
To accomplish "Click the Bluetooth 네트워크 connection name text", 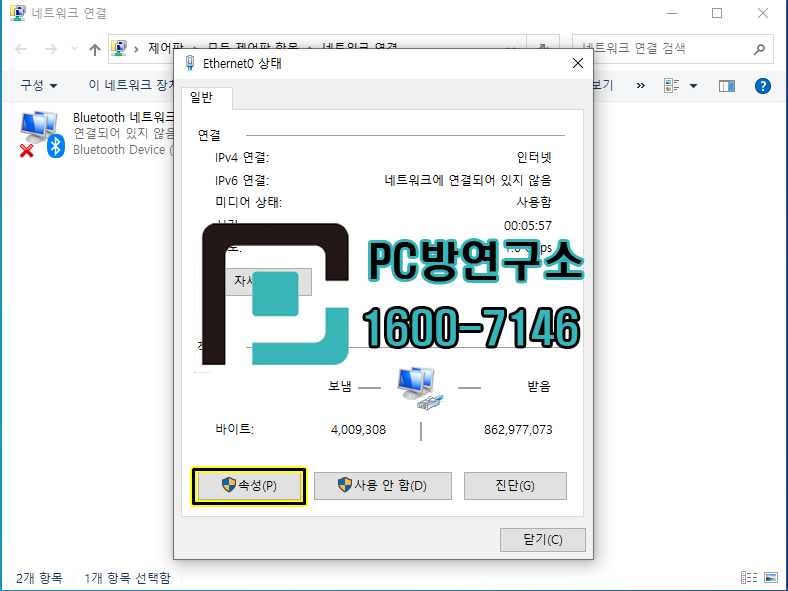I will [123, 118].
